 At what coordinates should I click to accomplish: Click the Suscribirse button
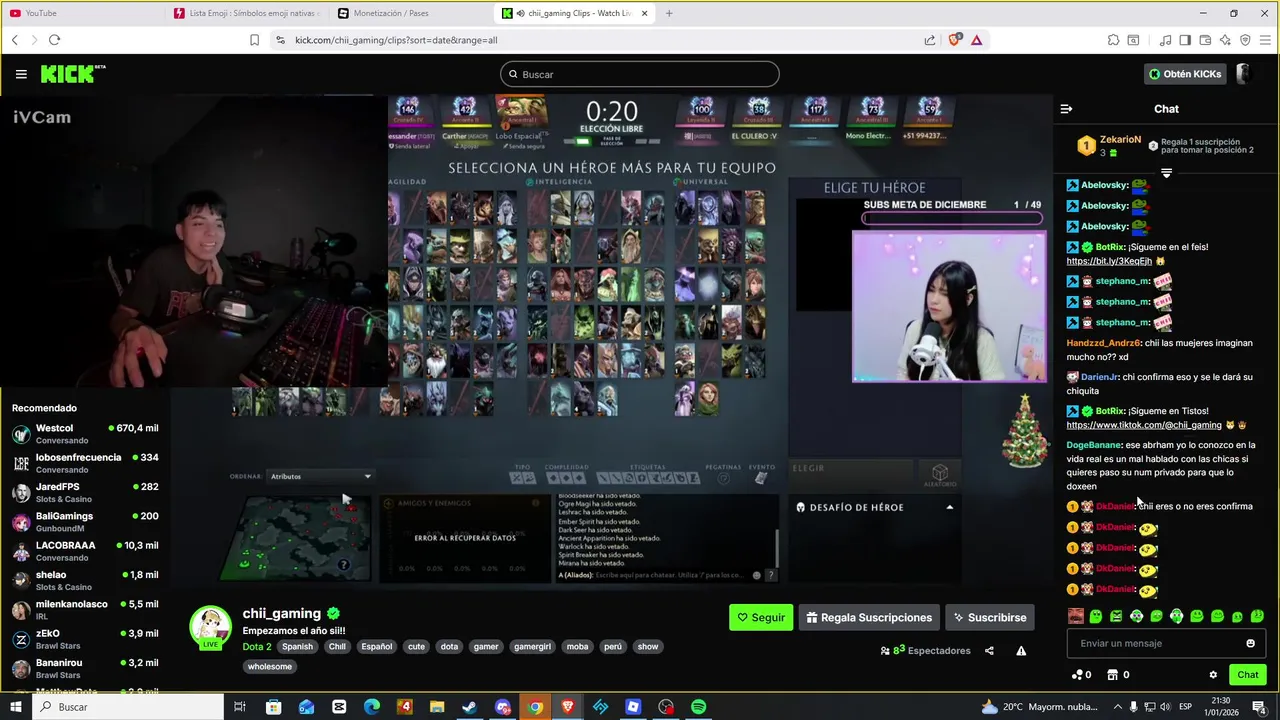[989, 617]
